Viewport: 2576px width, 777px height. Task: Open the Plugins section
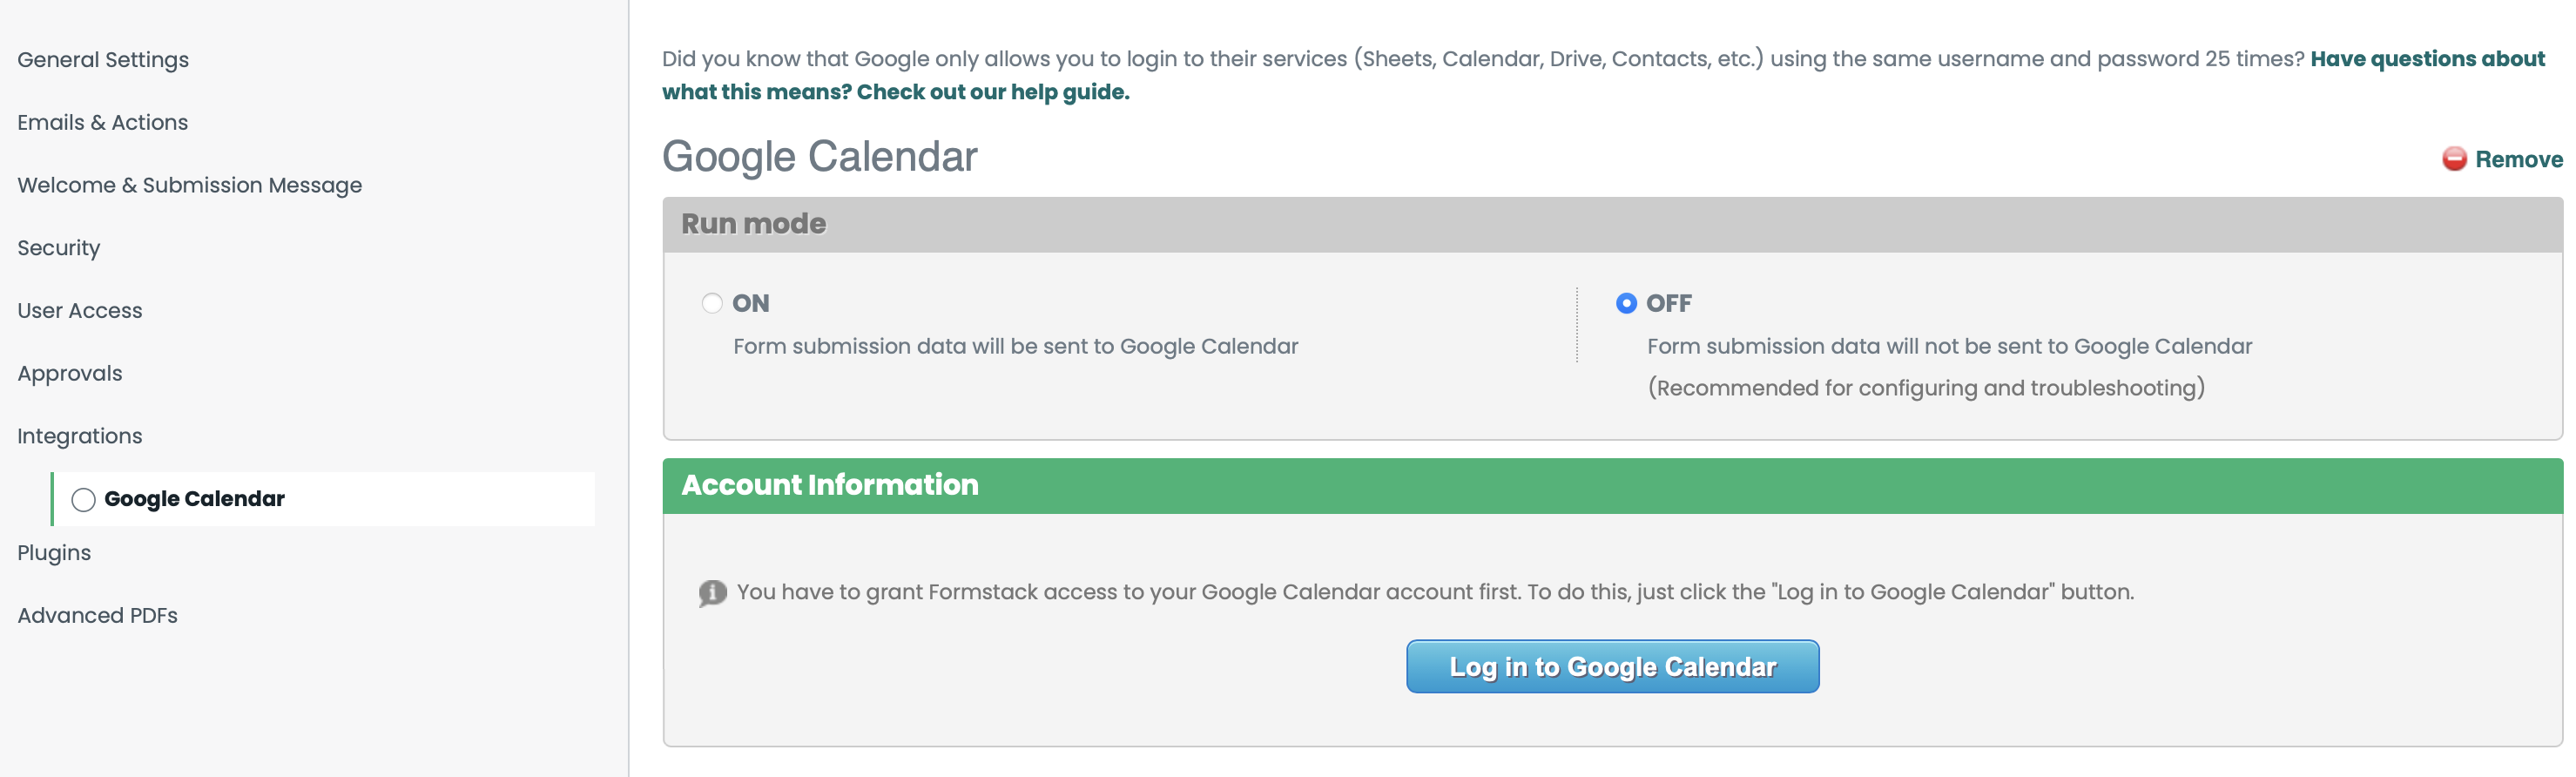[53, 553]
